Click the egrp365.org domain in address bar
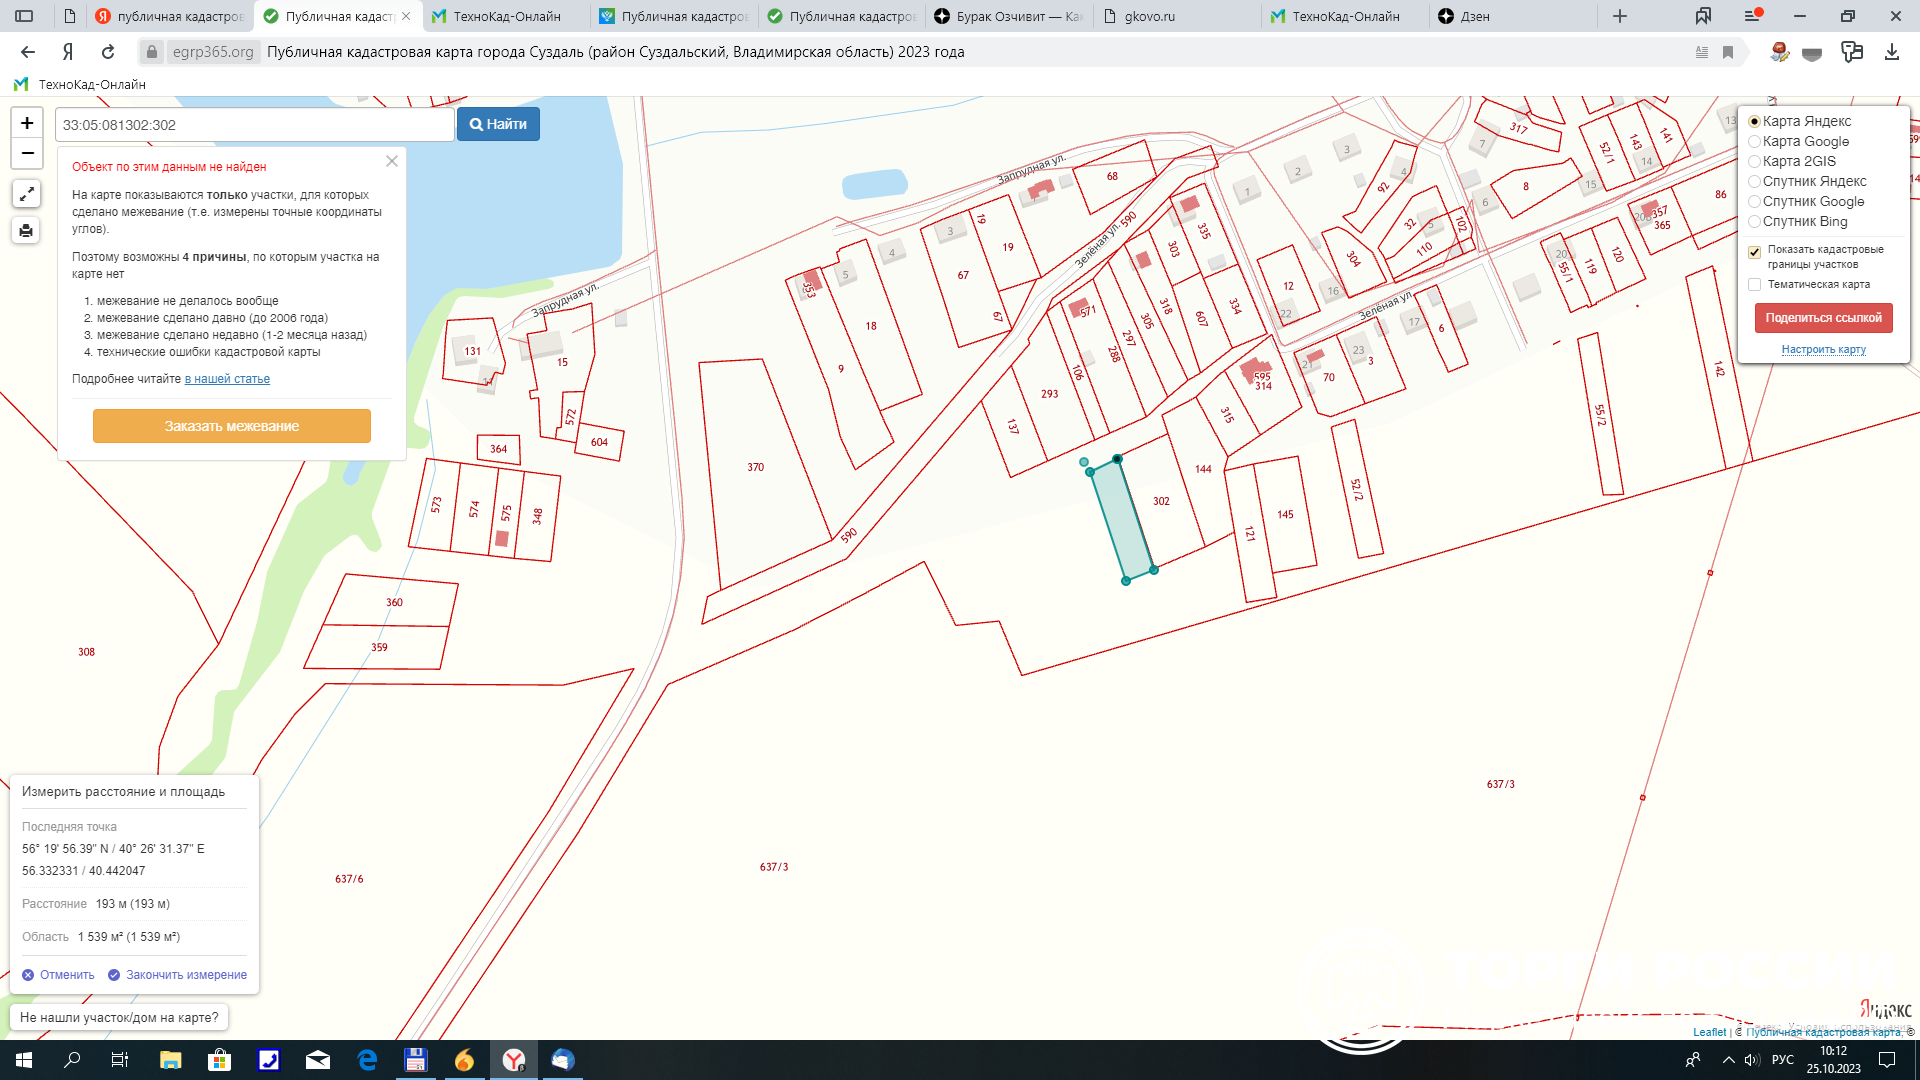The width and height of the screenshot is (1920, 1080). [213, 52]
